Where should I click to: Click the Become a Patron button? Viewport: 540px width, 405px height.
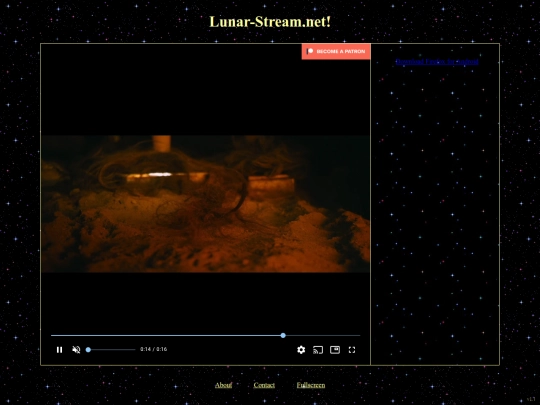336,51
